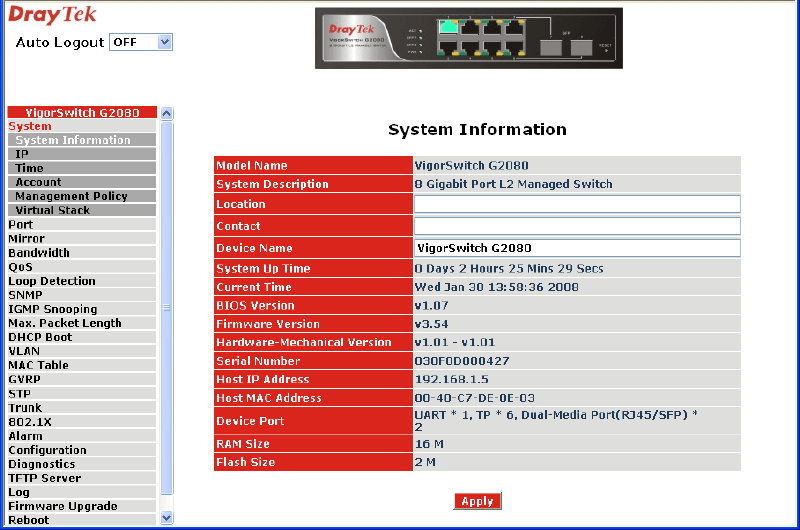Expand the Port menu
800x530 pixels.
pos(82,224)
